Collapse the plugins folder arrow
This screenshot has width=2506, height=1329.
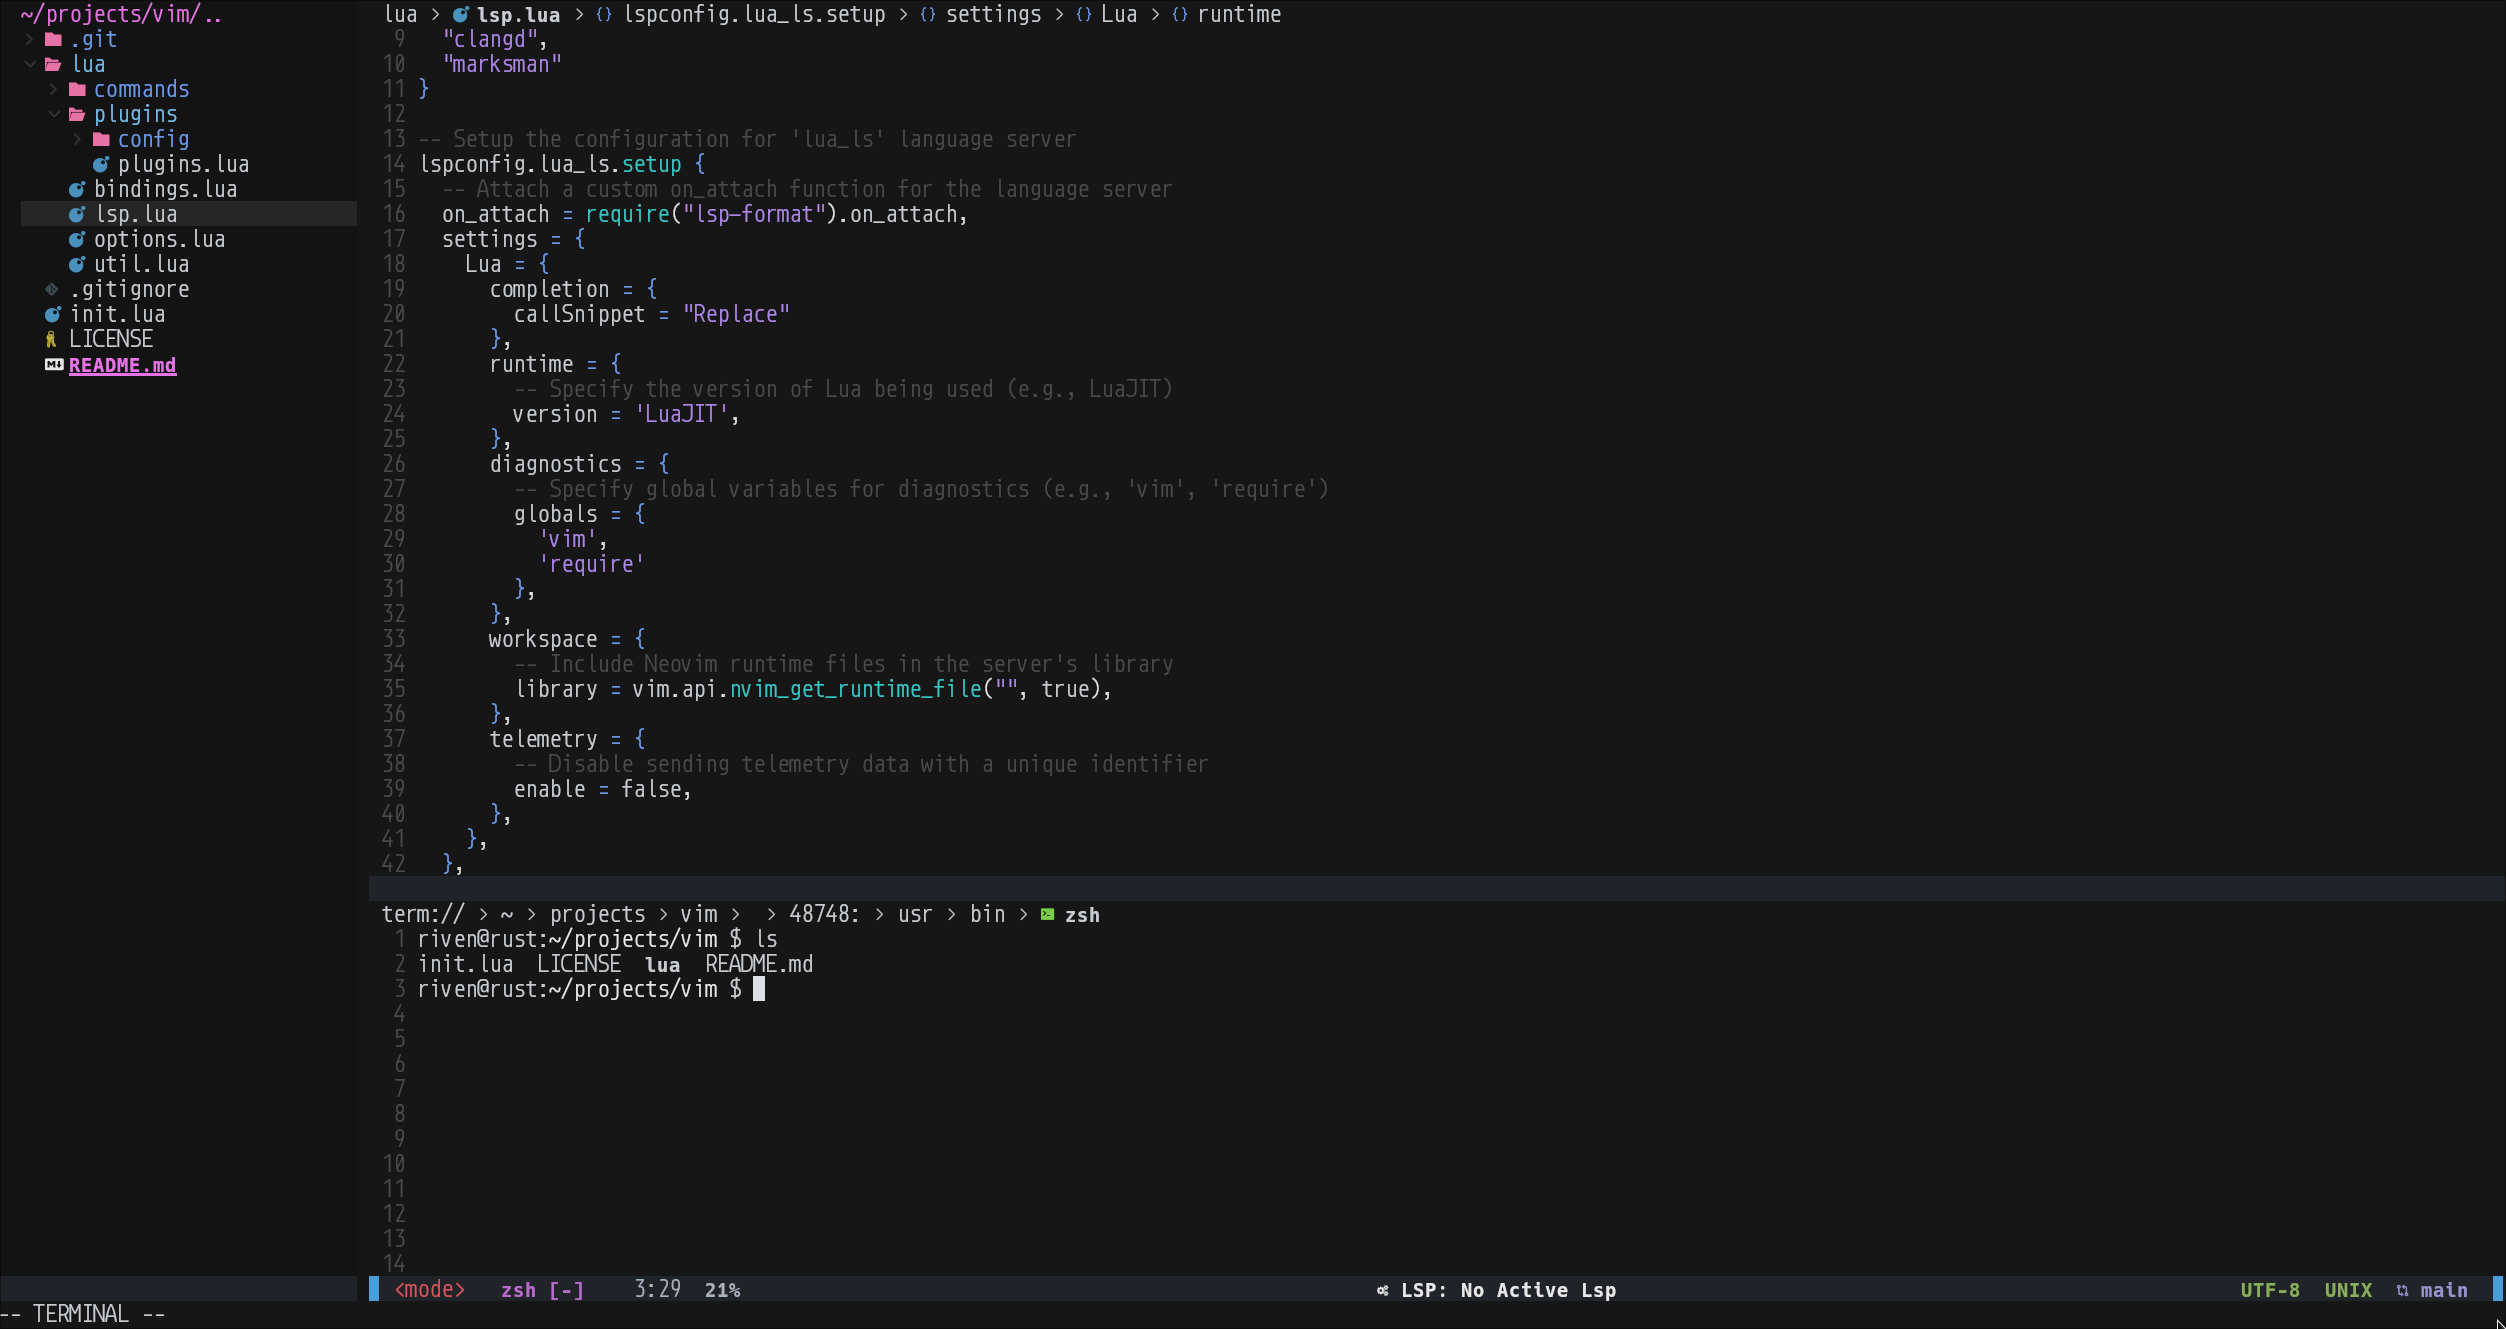[53, 114]
